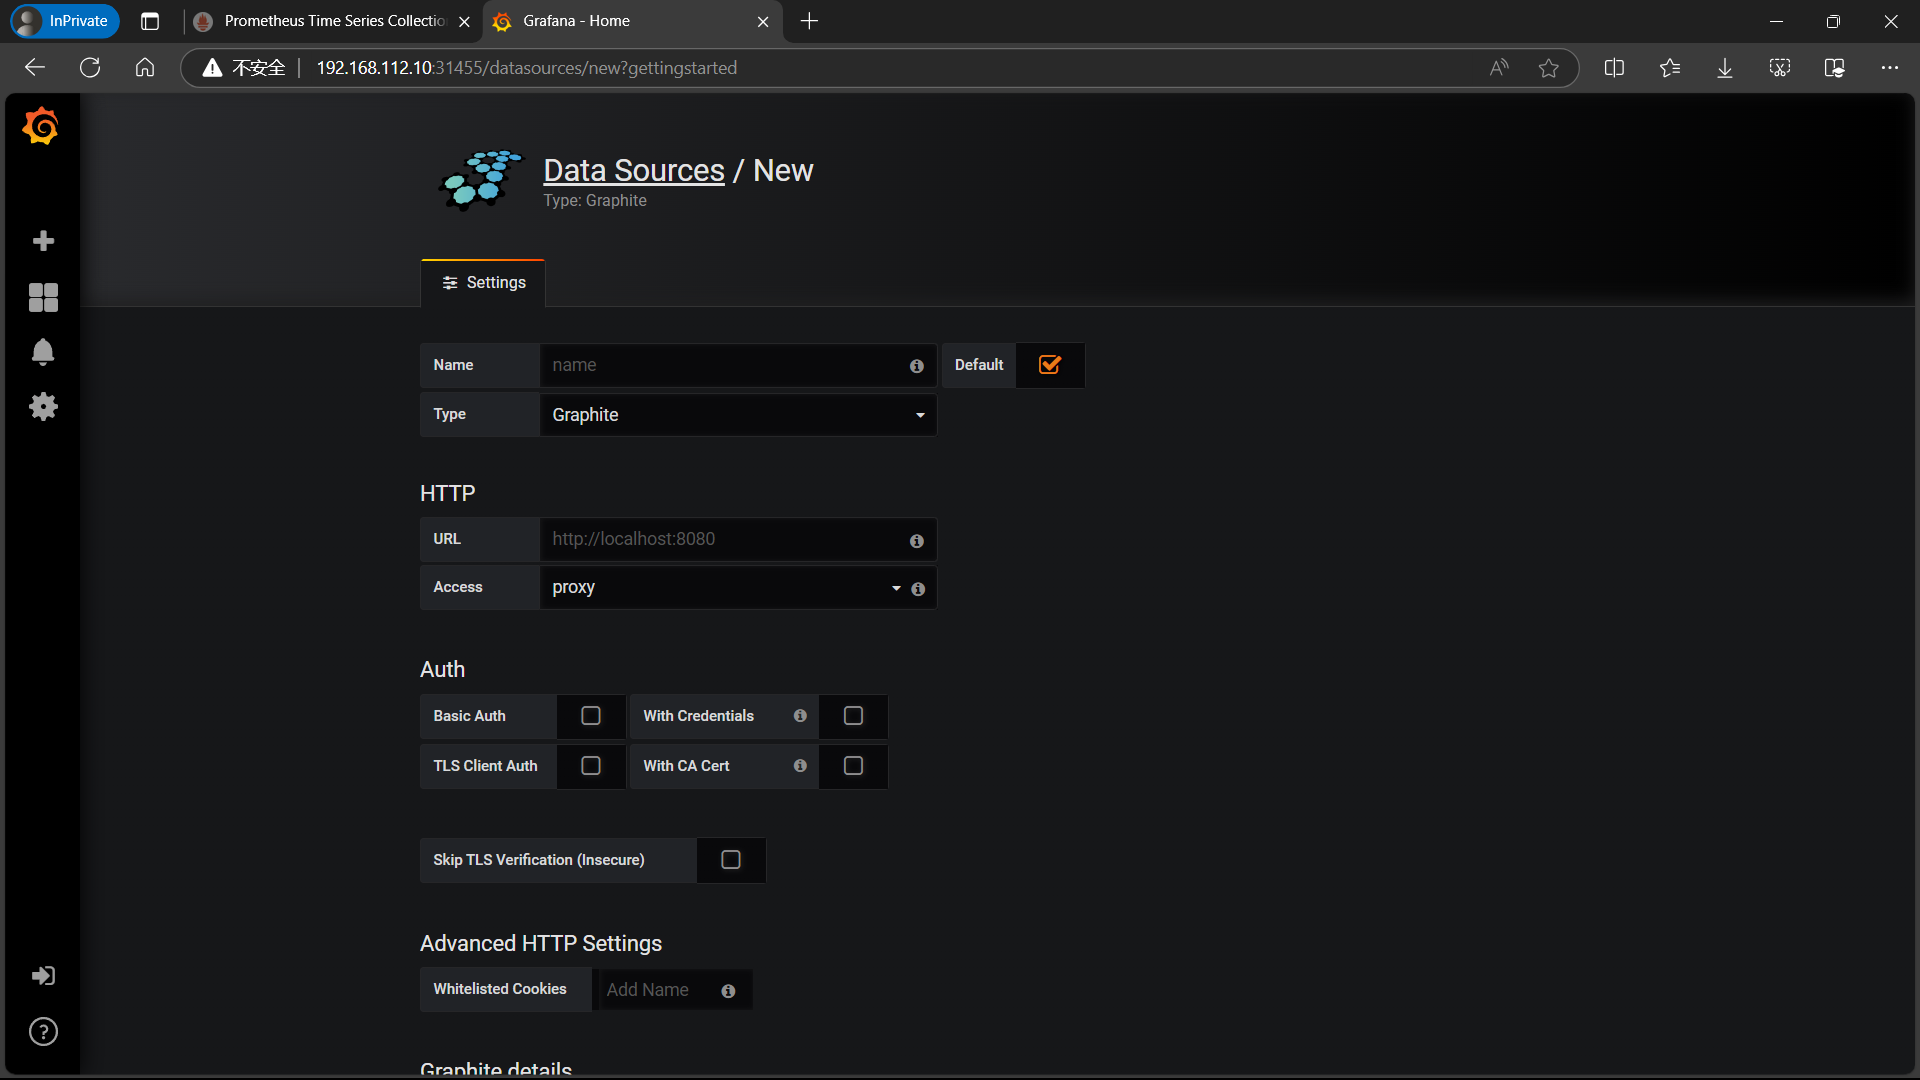Uncheck the Default data source checkbox
The width and height of the screenshot is (1920, 1080).
[x=1049, y=365]
